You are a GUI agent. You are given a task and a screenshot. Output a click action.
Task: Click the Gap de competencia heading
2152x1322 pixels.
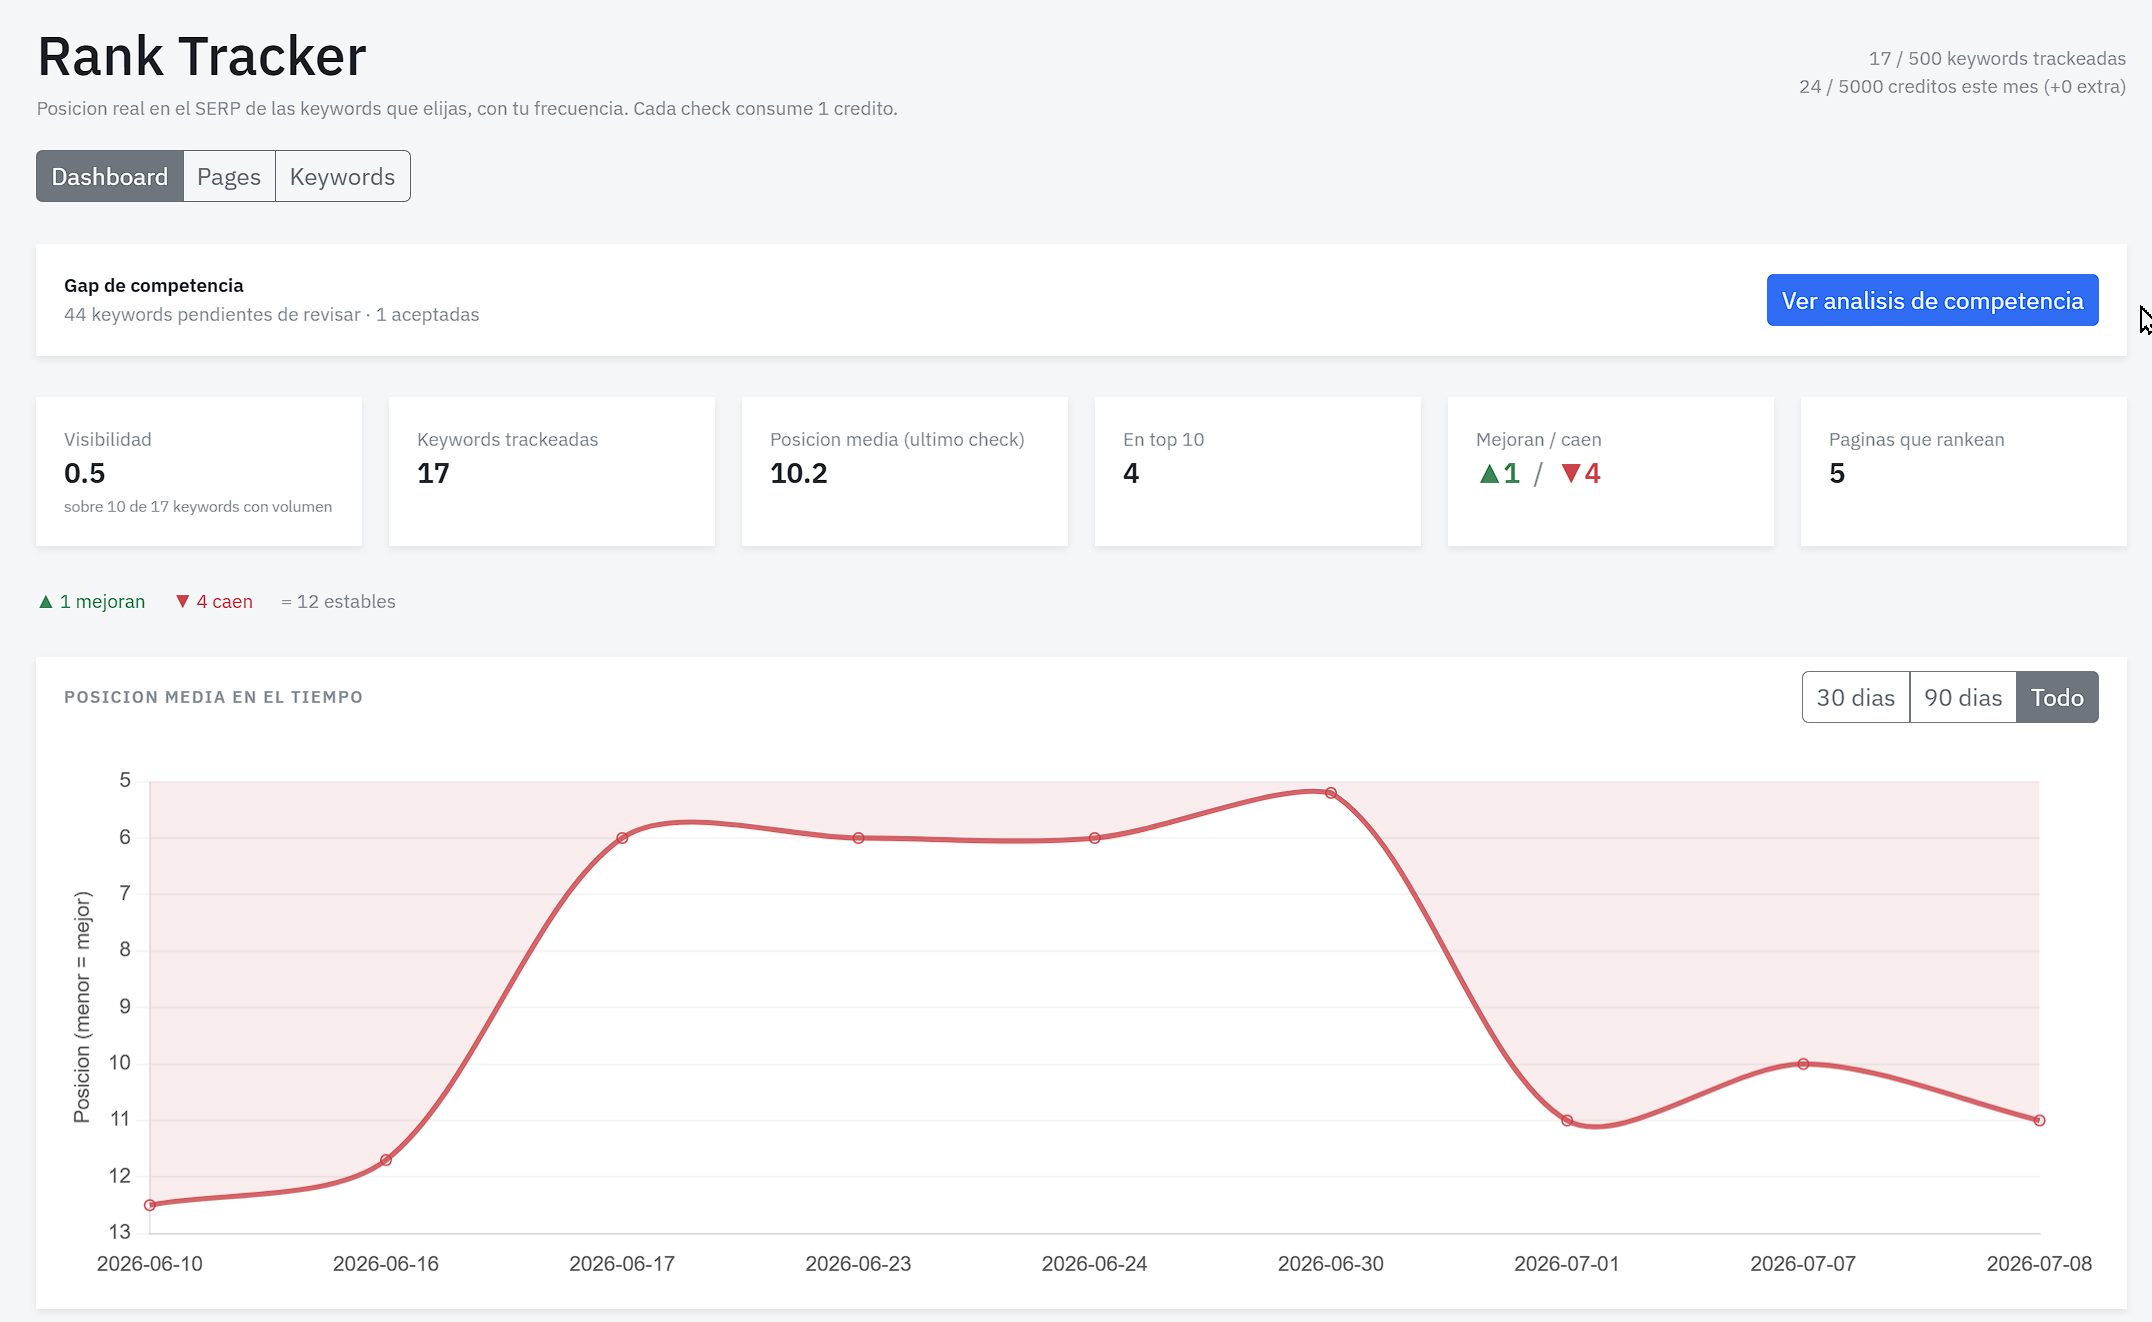click(154, 286)
